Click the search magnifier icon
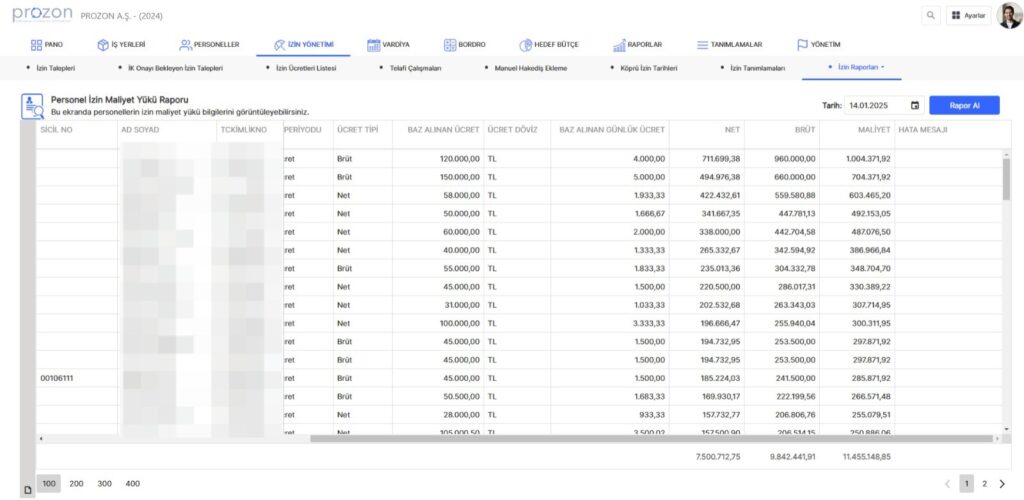Viewport: 1024px width, 500px height. [x=931, y=16]
